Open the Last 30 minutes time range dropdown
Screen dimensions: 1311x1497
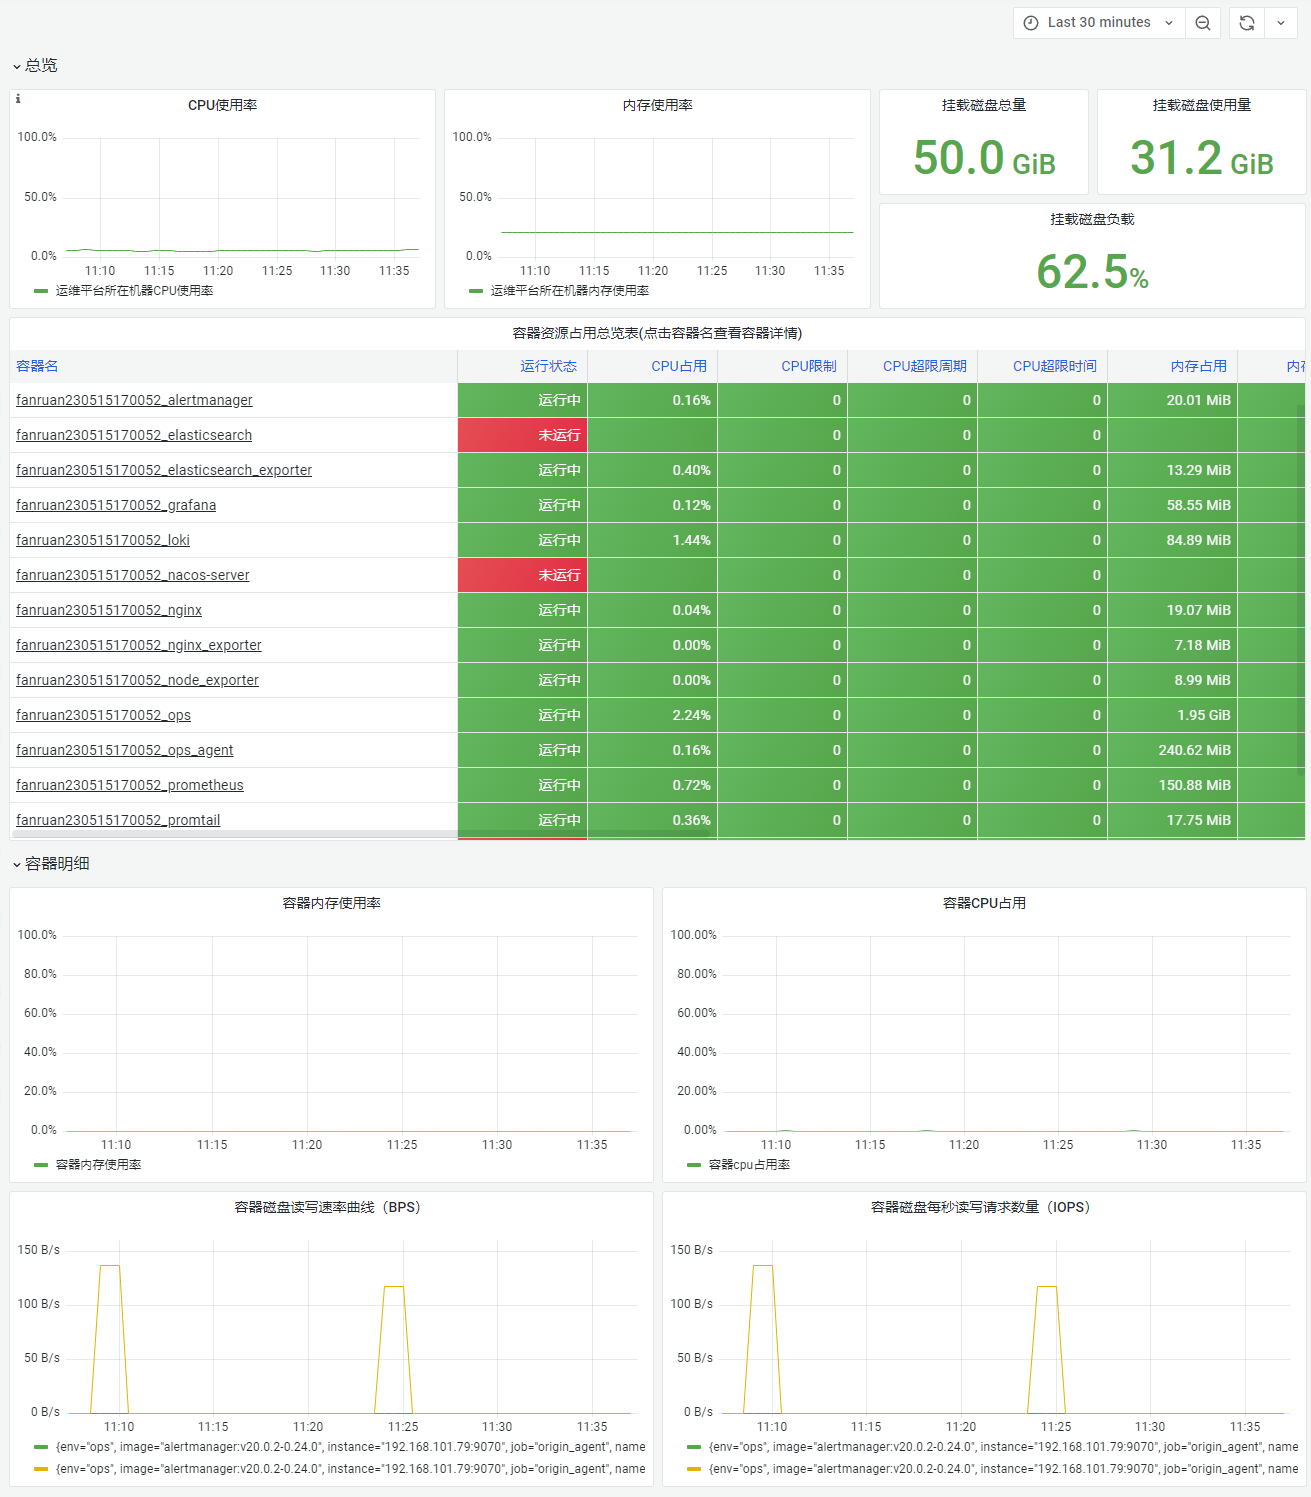click(1099, 23)
